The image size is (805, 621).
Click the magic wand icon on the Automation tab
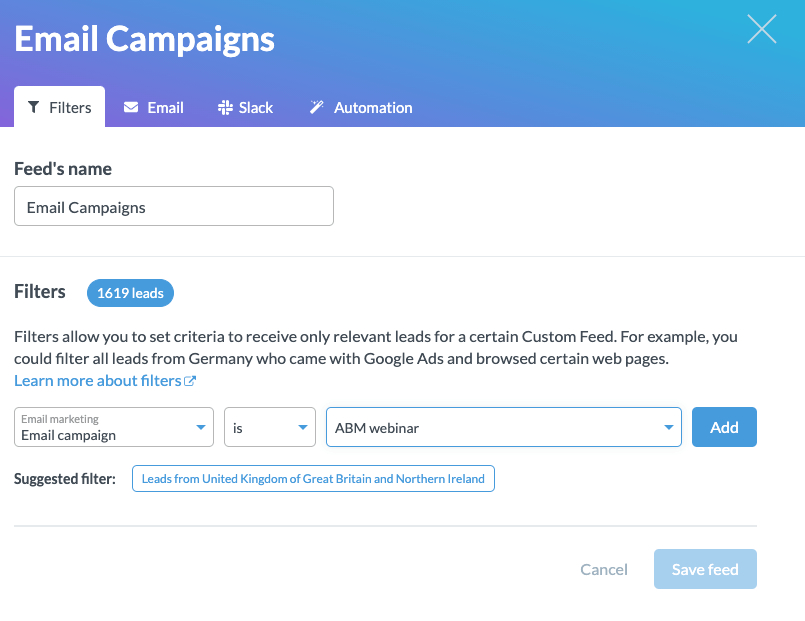317,106
